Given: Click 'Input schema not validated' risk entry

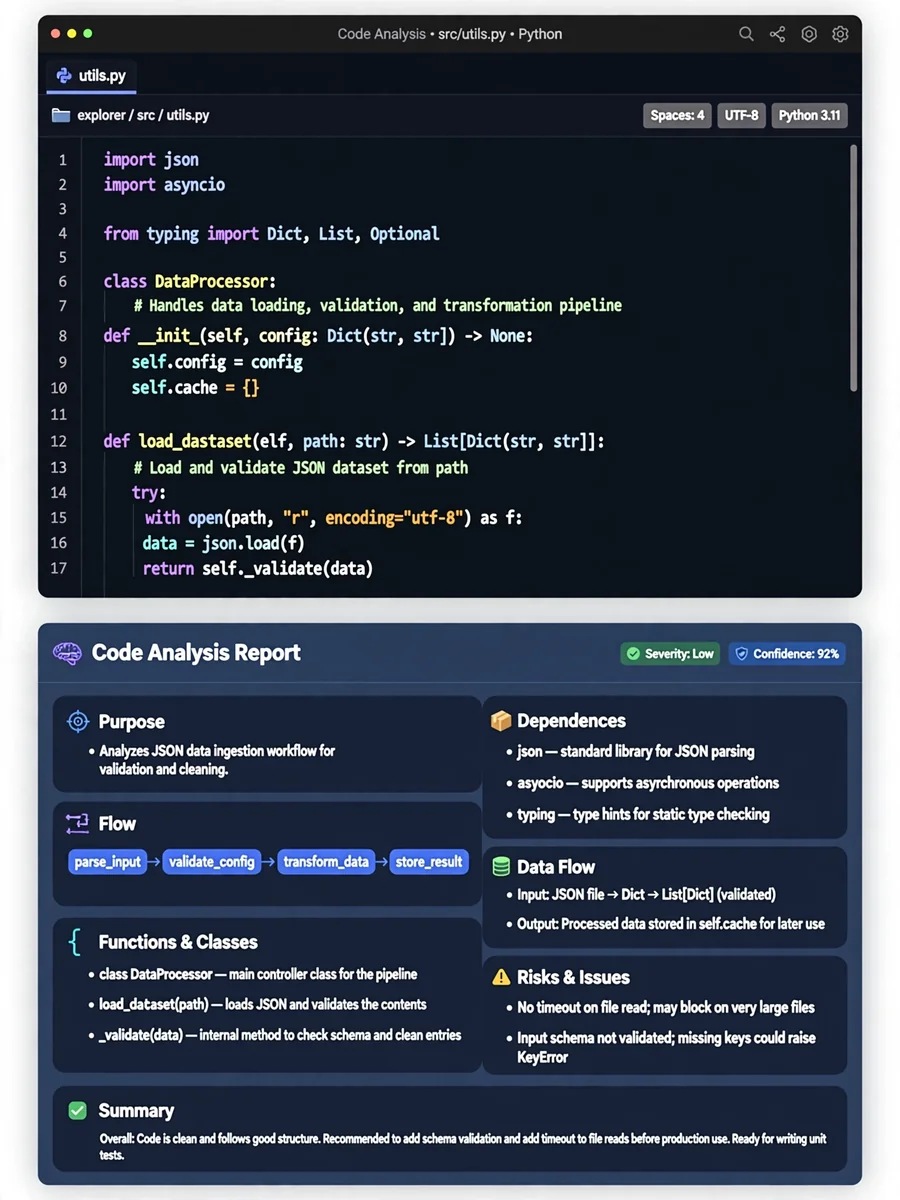Looking at the screenshot, I should pos(666,1047).
